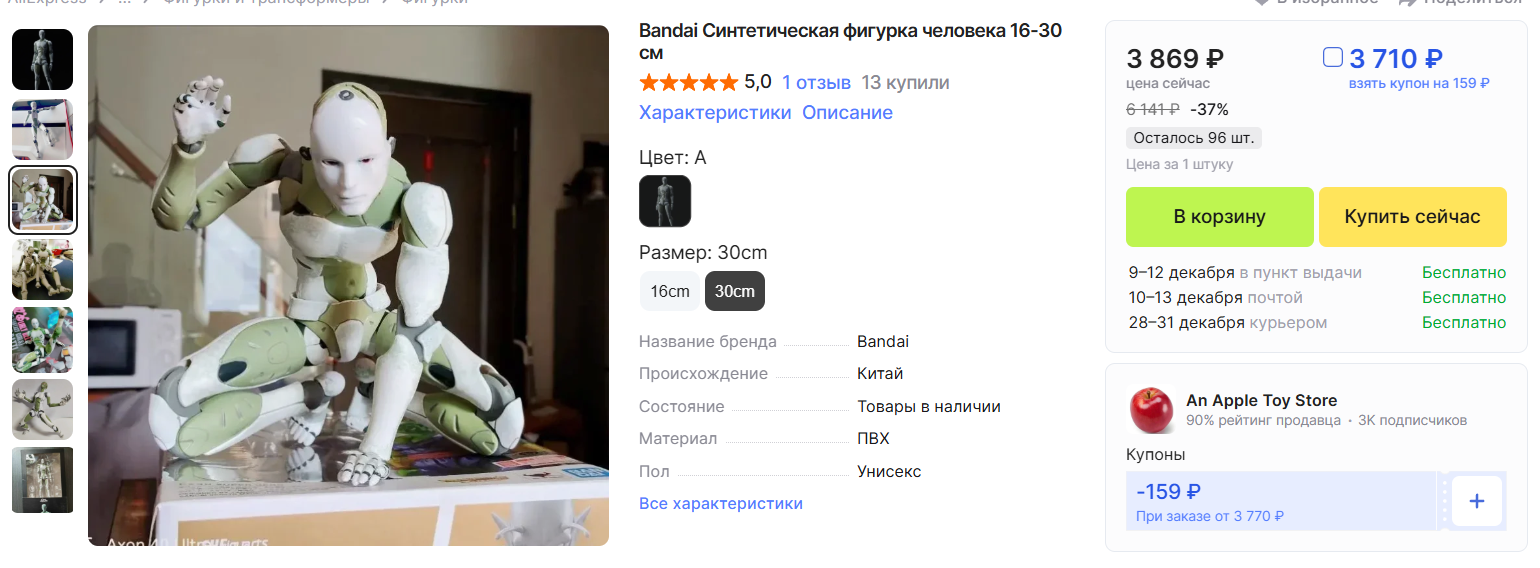
Task: Select the first gray figure thumbnail
Action: tap(42, 60)
